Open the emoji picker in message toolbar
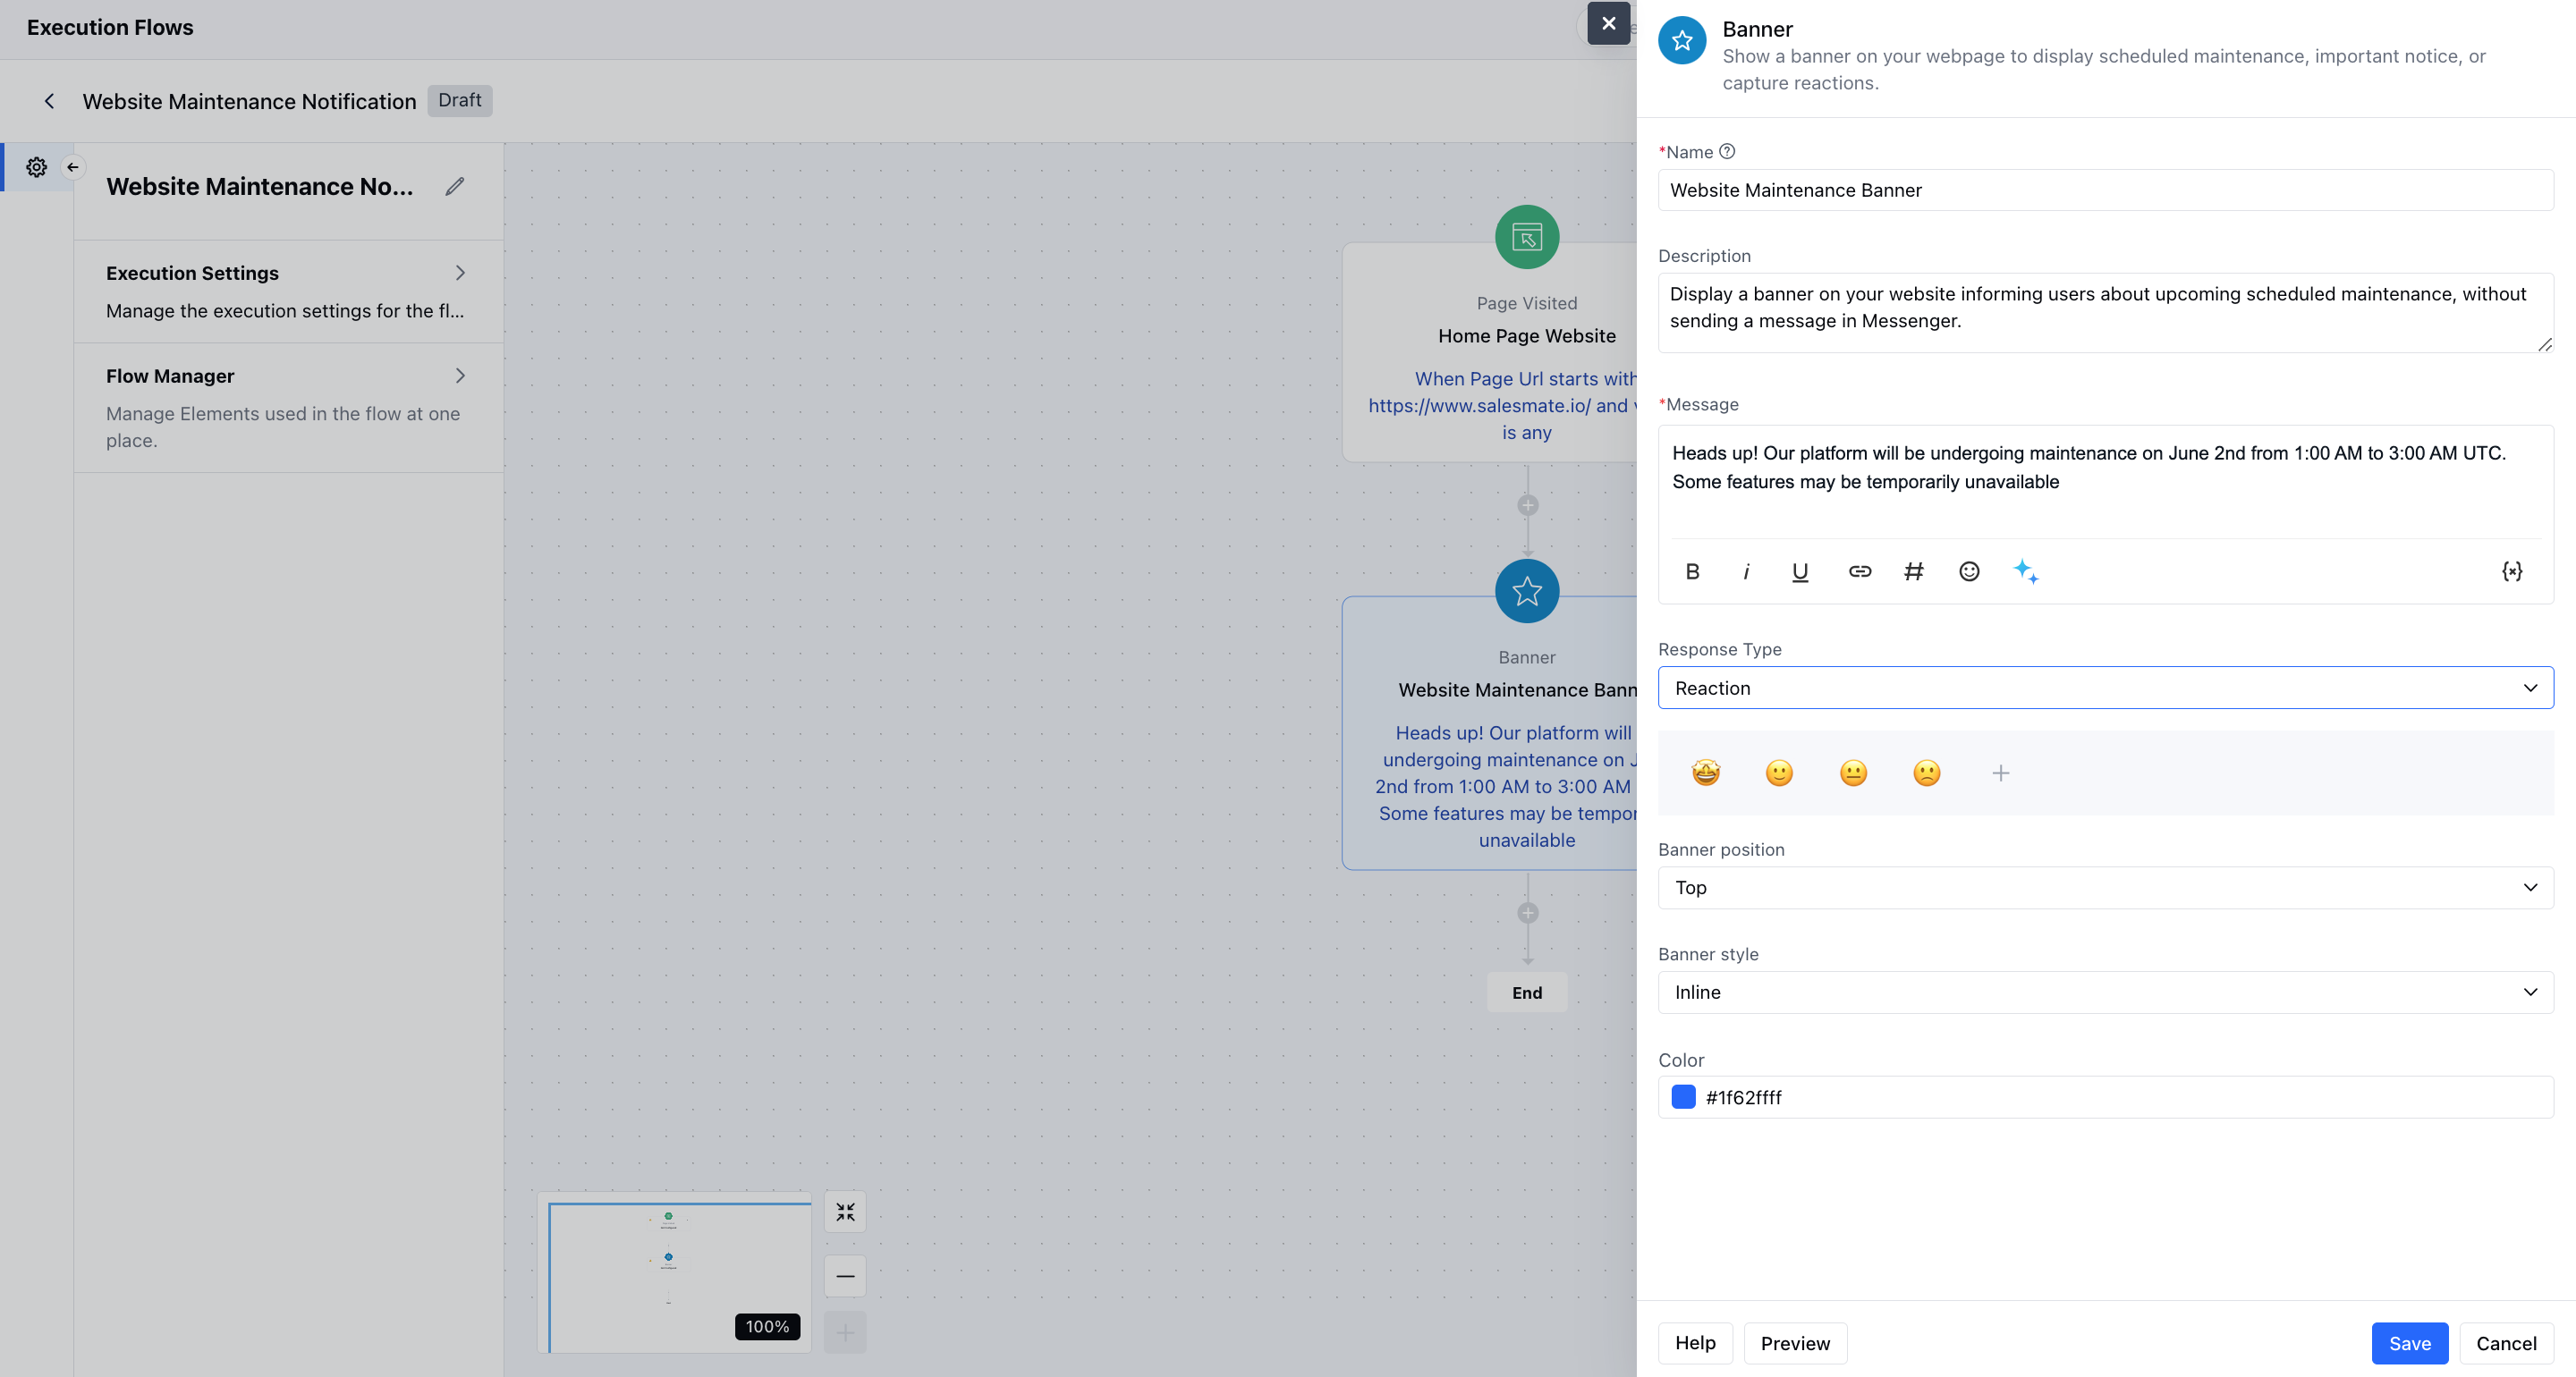 [1968, 571]
